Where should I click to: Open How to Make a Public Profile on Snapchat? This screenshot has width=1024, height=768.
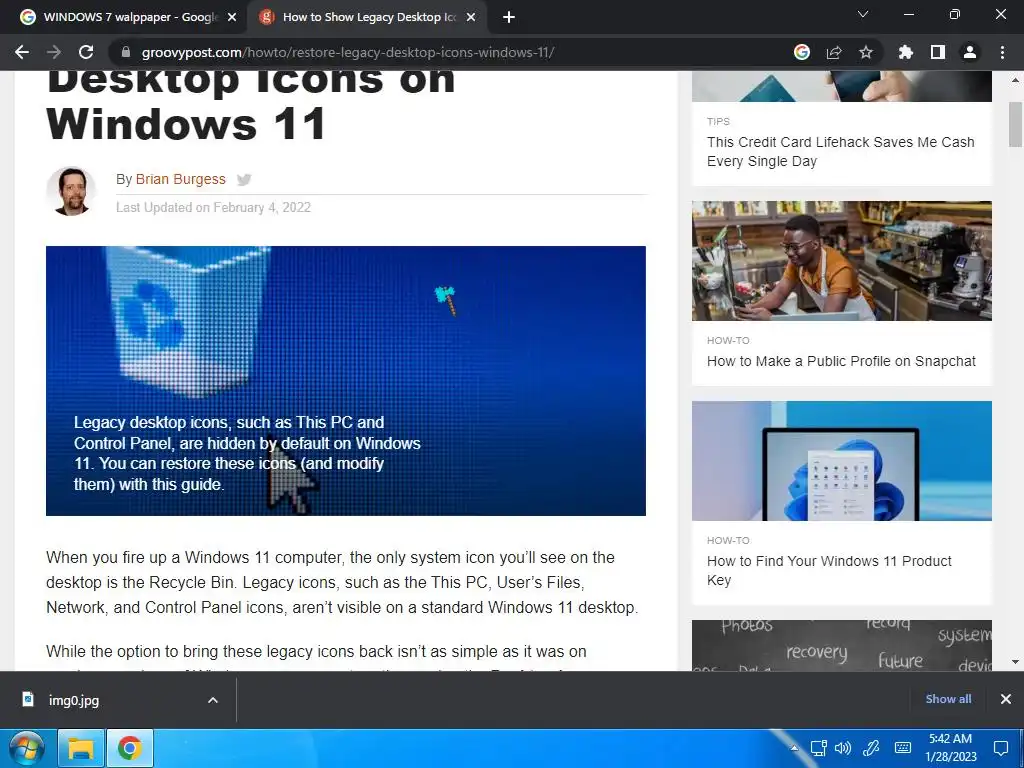[841, 361]
